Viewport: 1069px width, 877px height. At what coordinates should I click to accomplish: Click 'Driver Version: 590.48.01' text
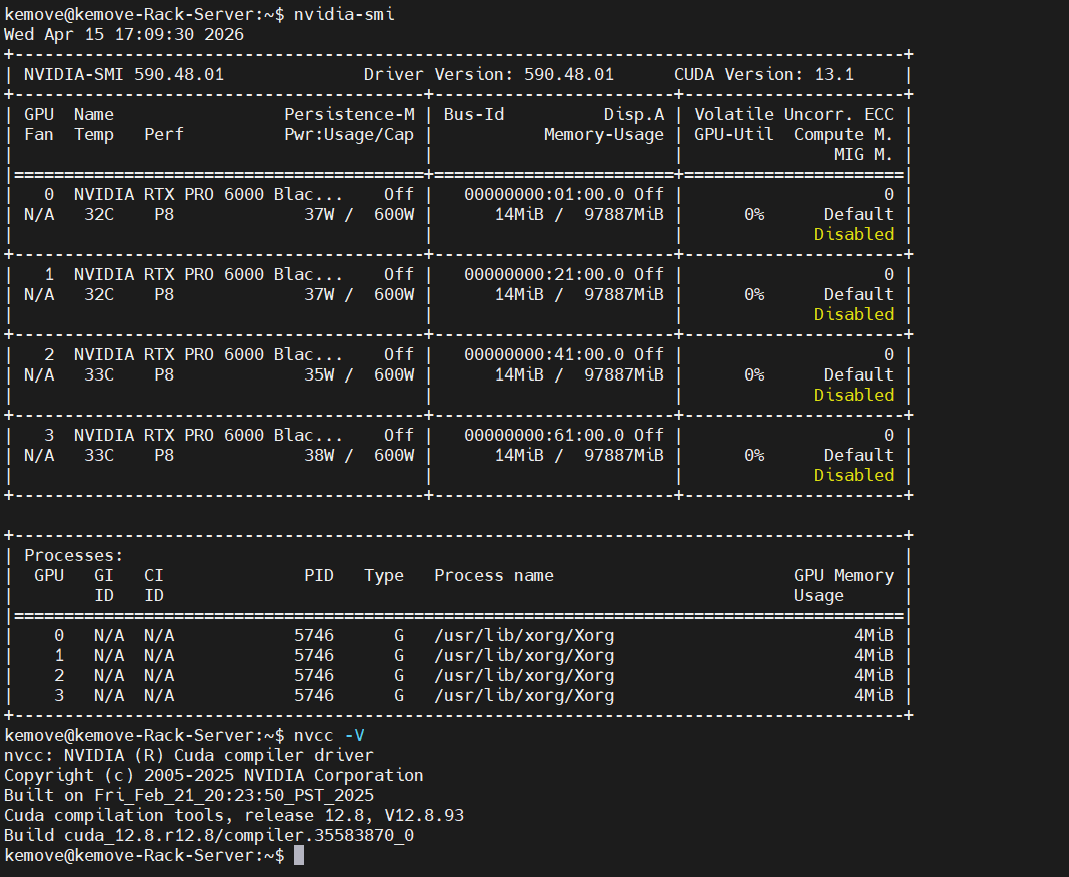488,74
